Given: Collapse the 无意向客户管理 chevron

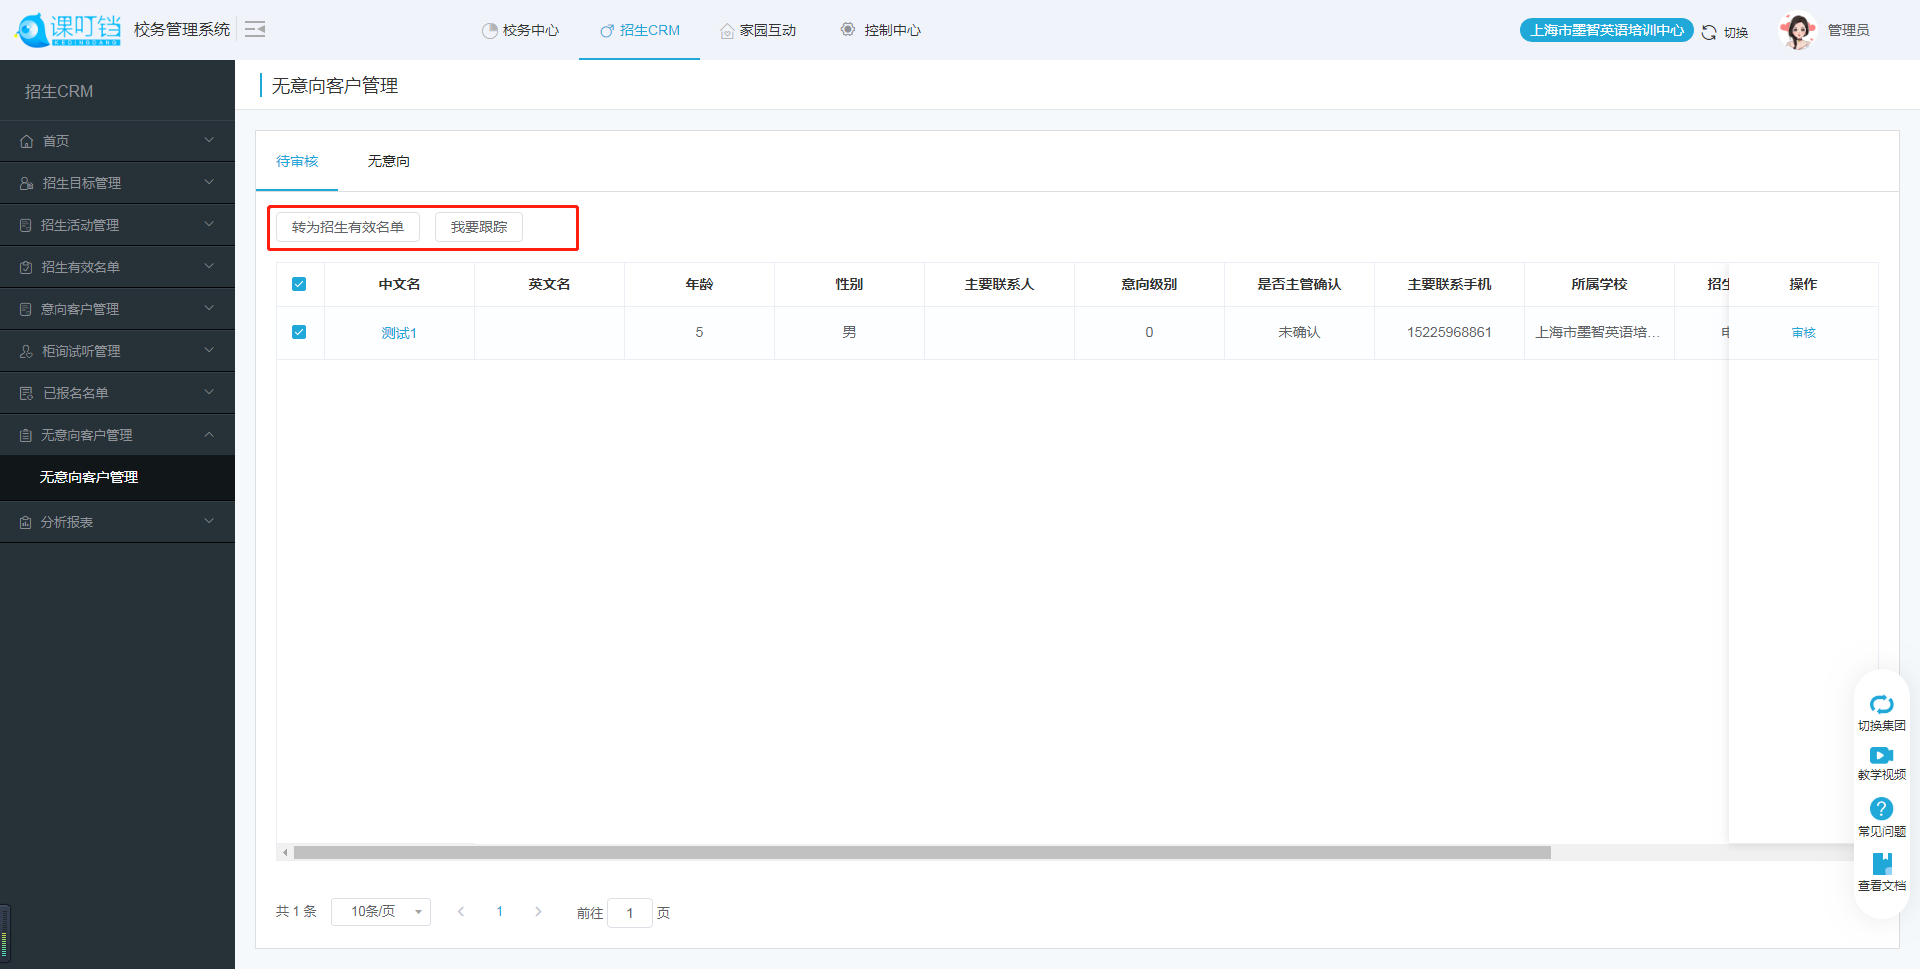Looking at the screenshot, I should 209,434.
